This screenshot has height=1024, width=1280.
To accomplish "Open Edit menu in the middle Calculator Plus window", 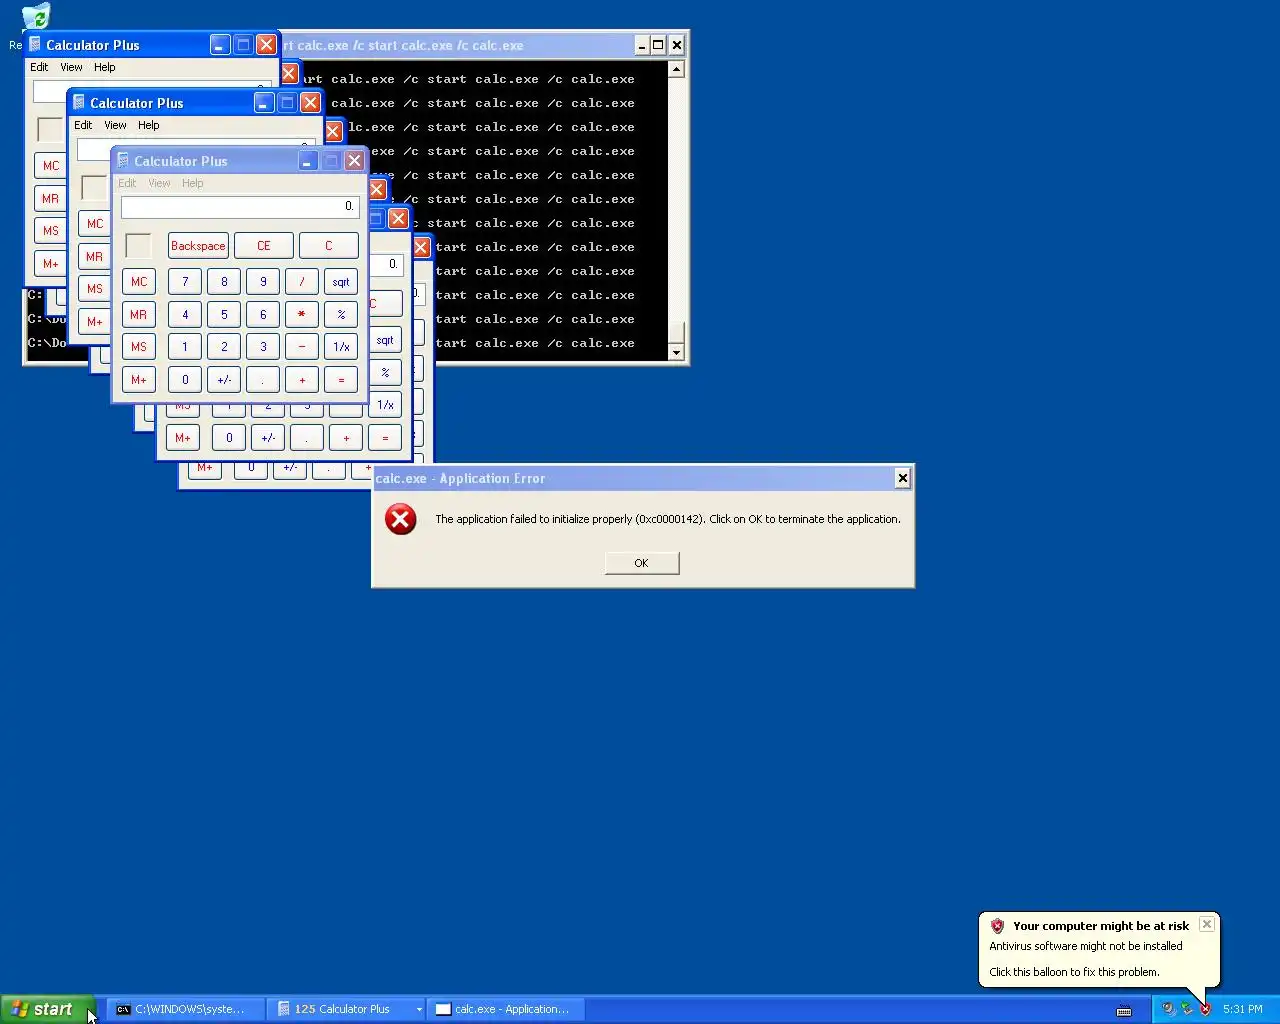I will [83, 125].
